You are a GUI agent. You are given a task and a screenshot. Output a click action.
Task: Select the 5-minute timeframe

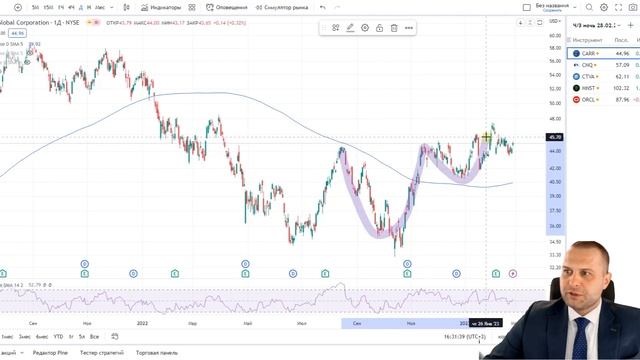pyautogui.click(x=36, y=7)
